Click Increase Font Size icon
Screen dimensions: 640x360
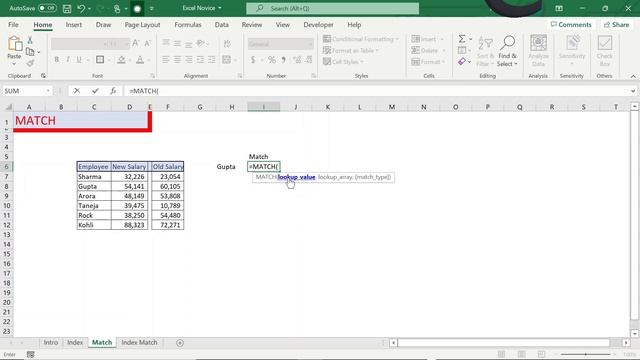coord(136,43)
